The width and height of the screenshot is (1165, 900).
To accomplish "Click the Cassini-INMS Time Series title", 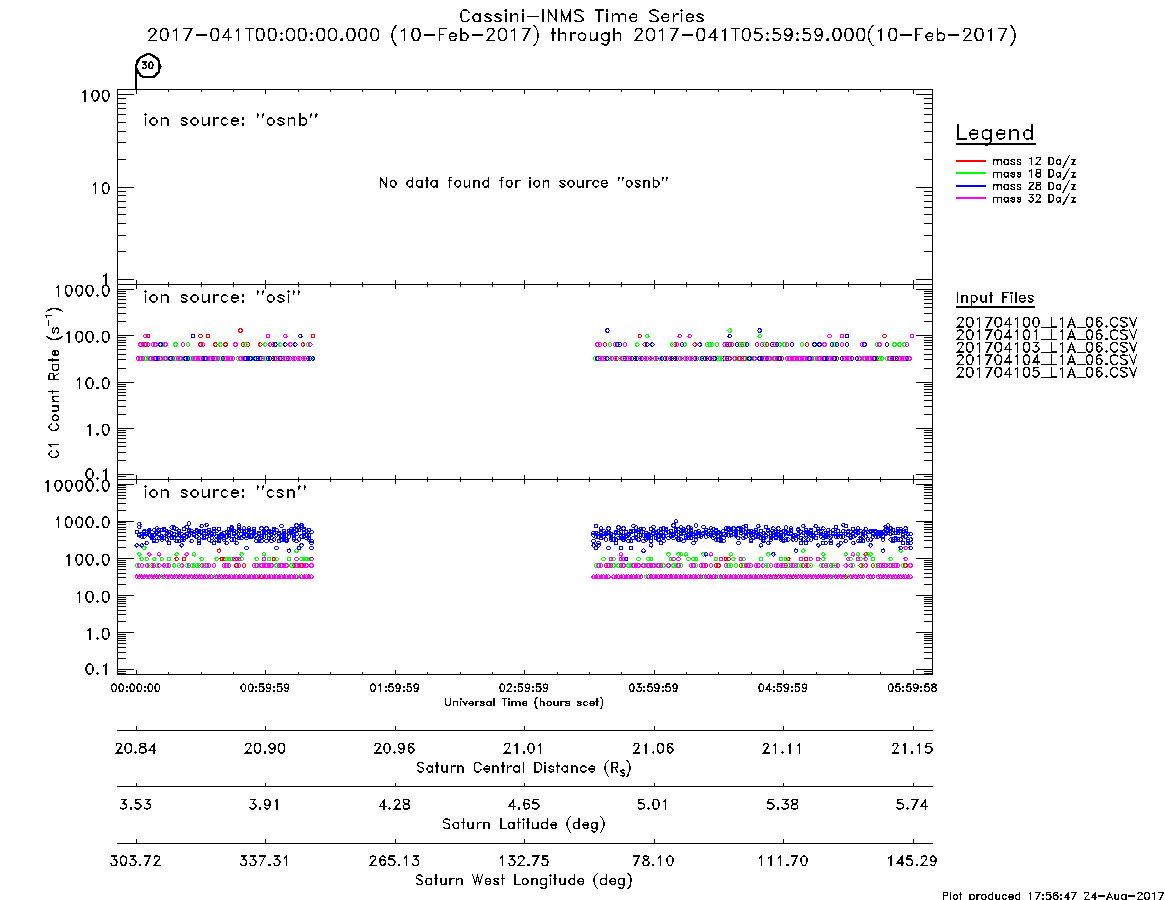I will (x=581, y=16).
